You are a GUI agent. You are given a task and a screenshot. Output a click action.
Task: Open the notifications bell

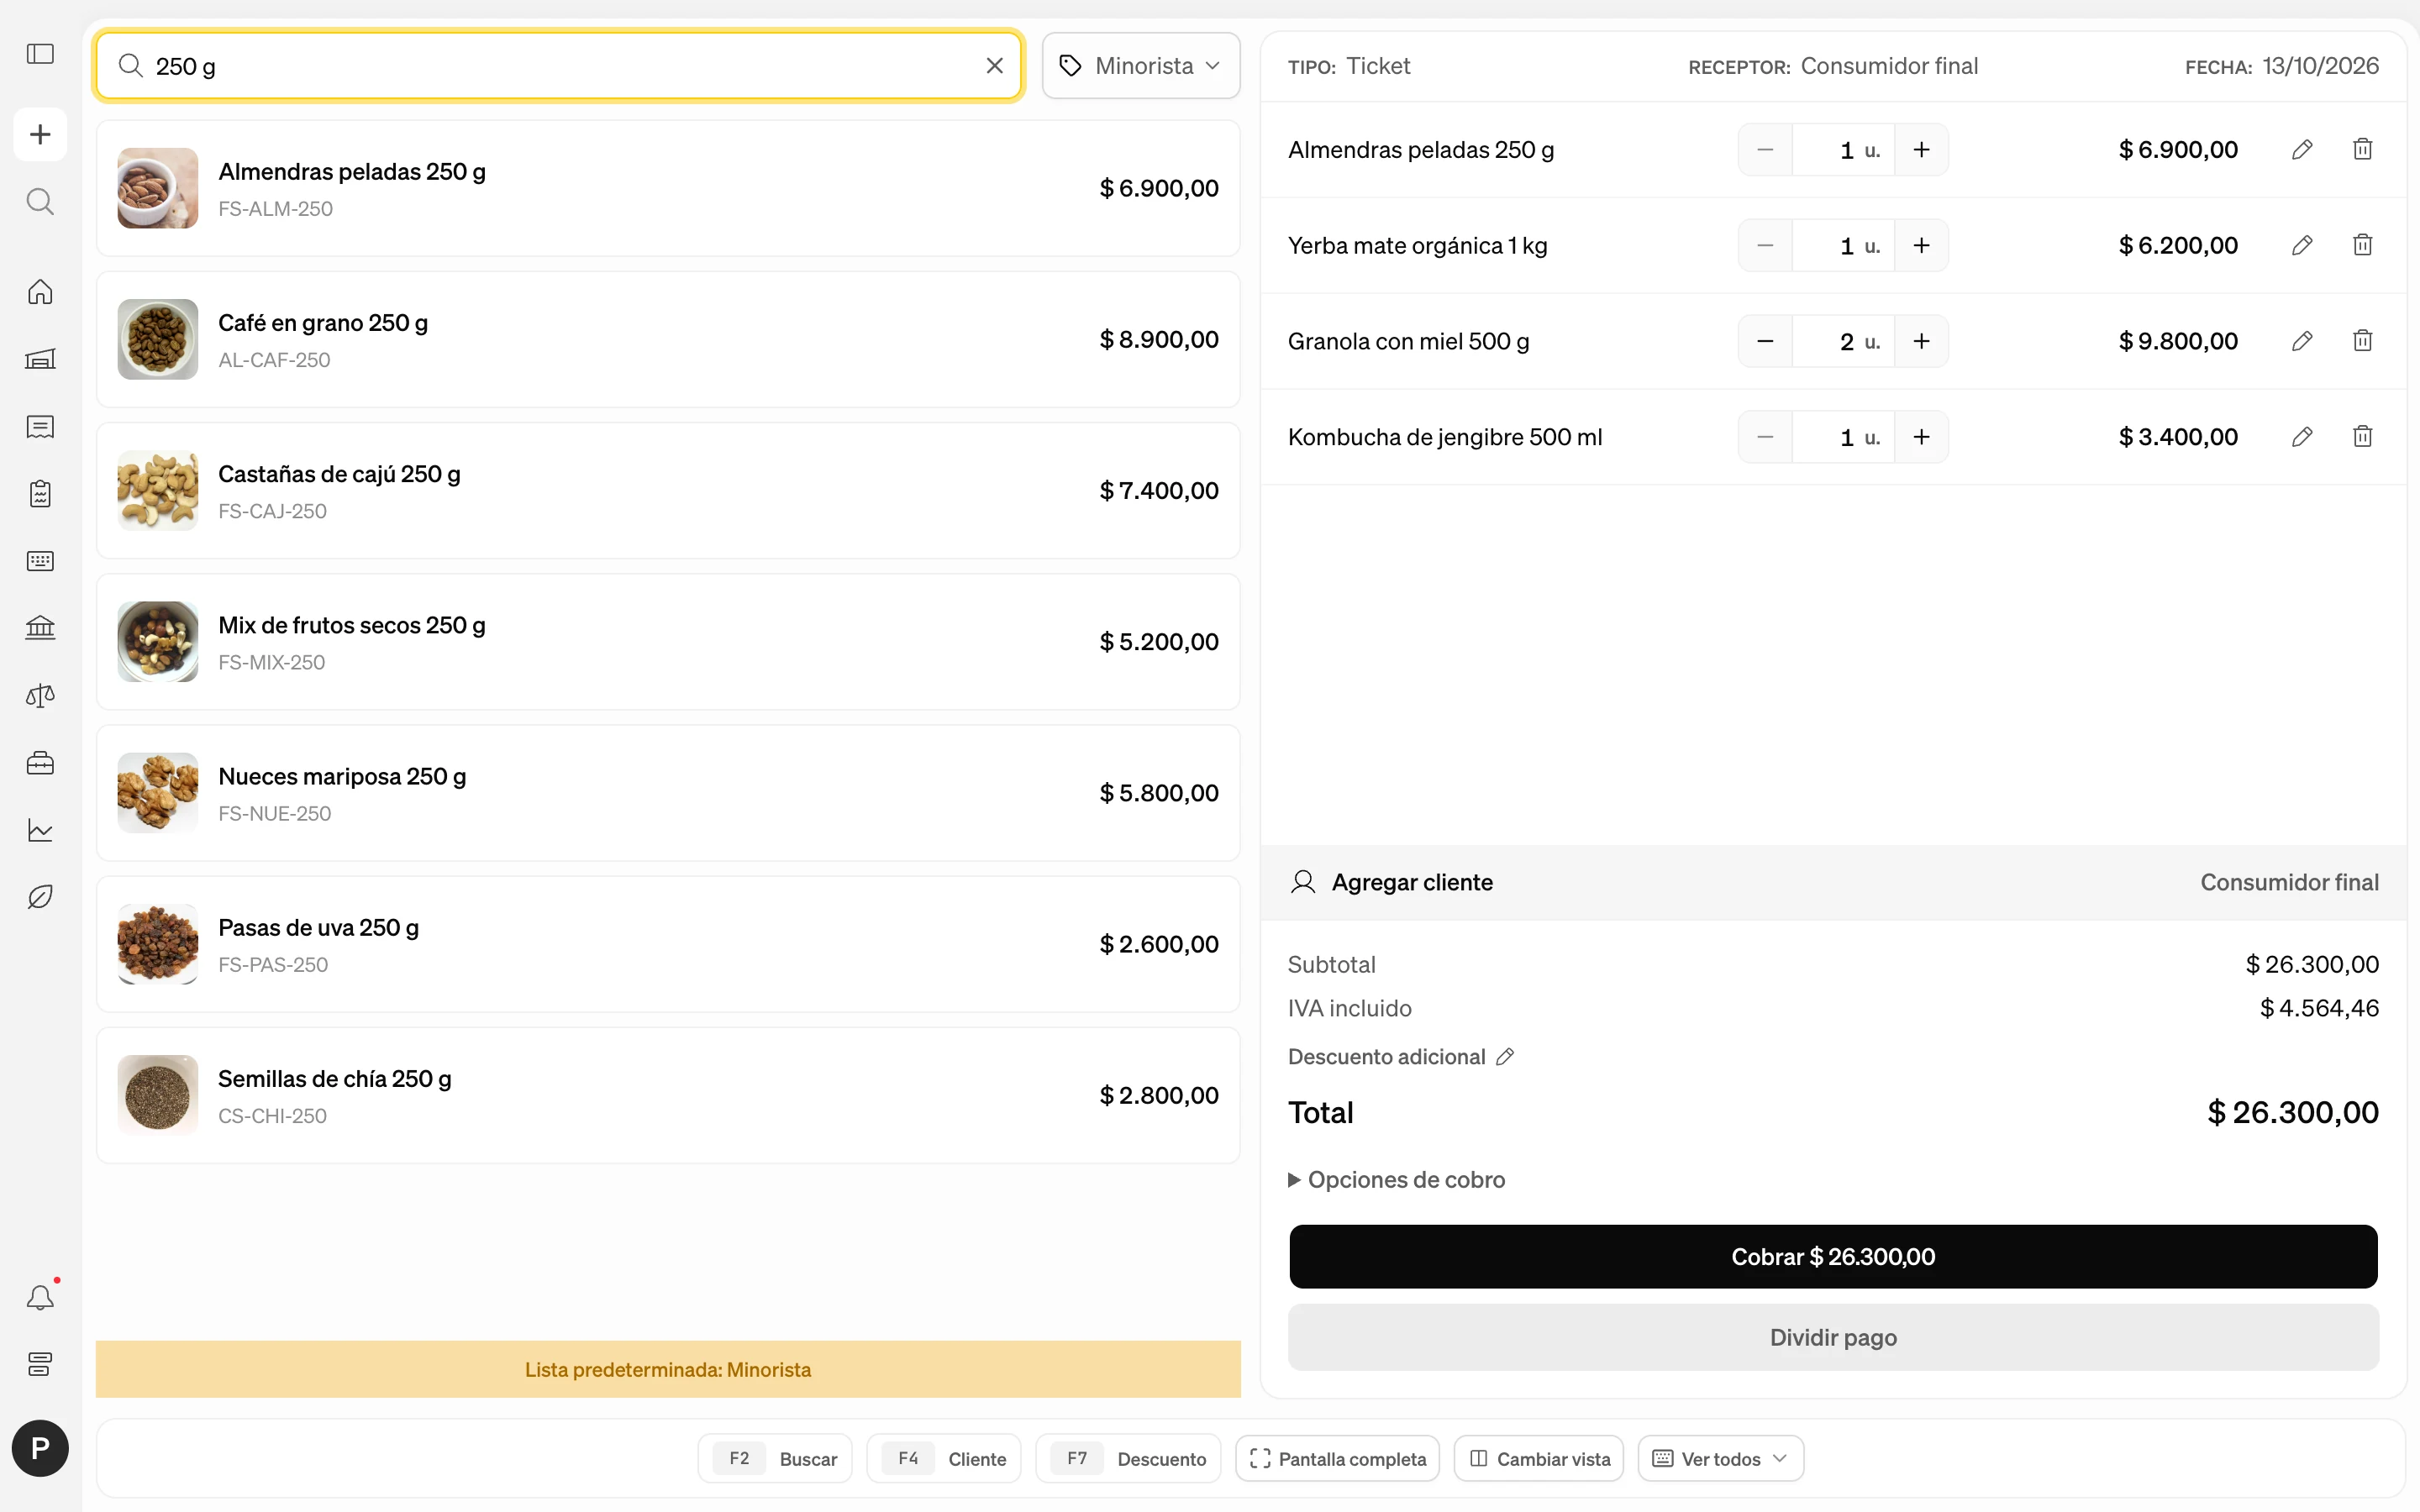click(40, 1297)
